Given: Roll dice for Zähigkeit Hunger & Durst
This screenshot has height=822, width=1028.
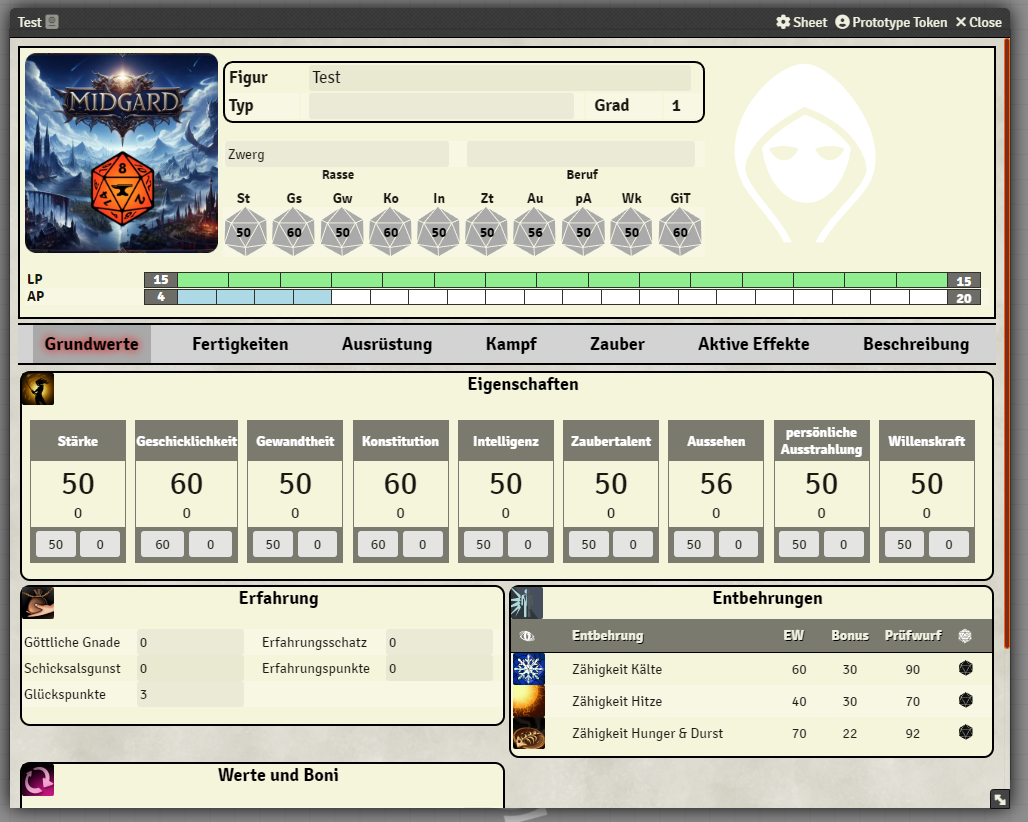Looking at the screenshot, I should 965,733.
